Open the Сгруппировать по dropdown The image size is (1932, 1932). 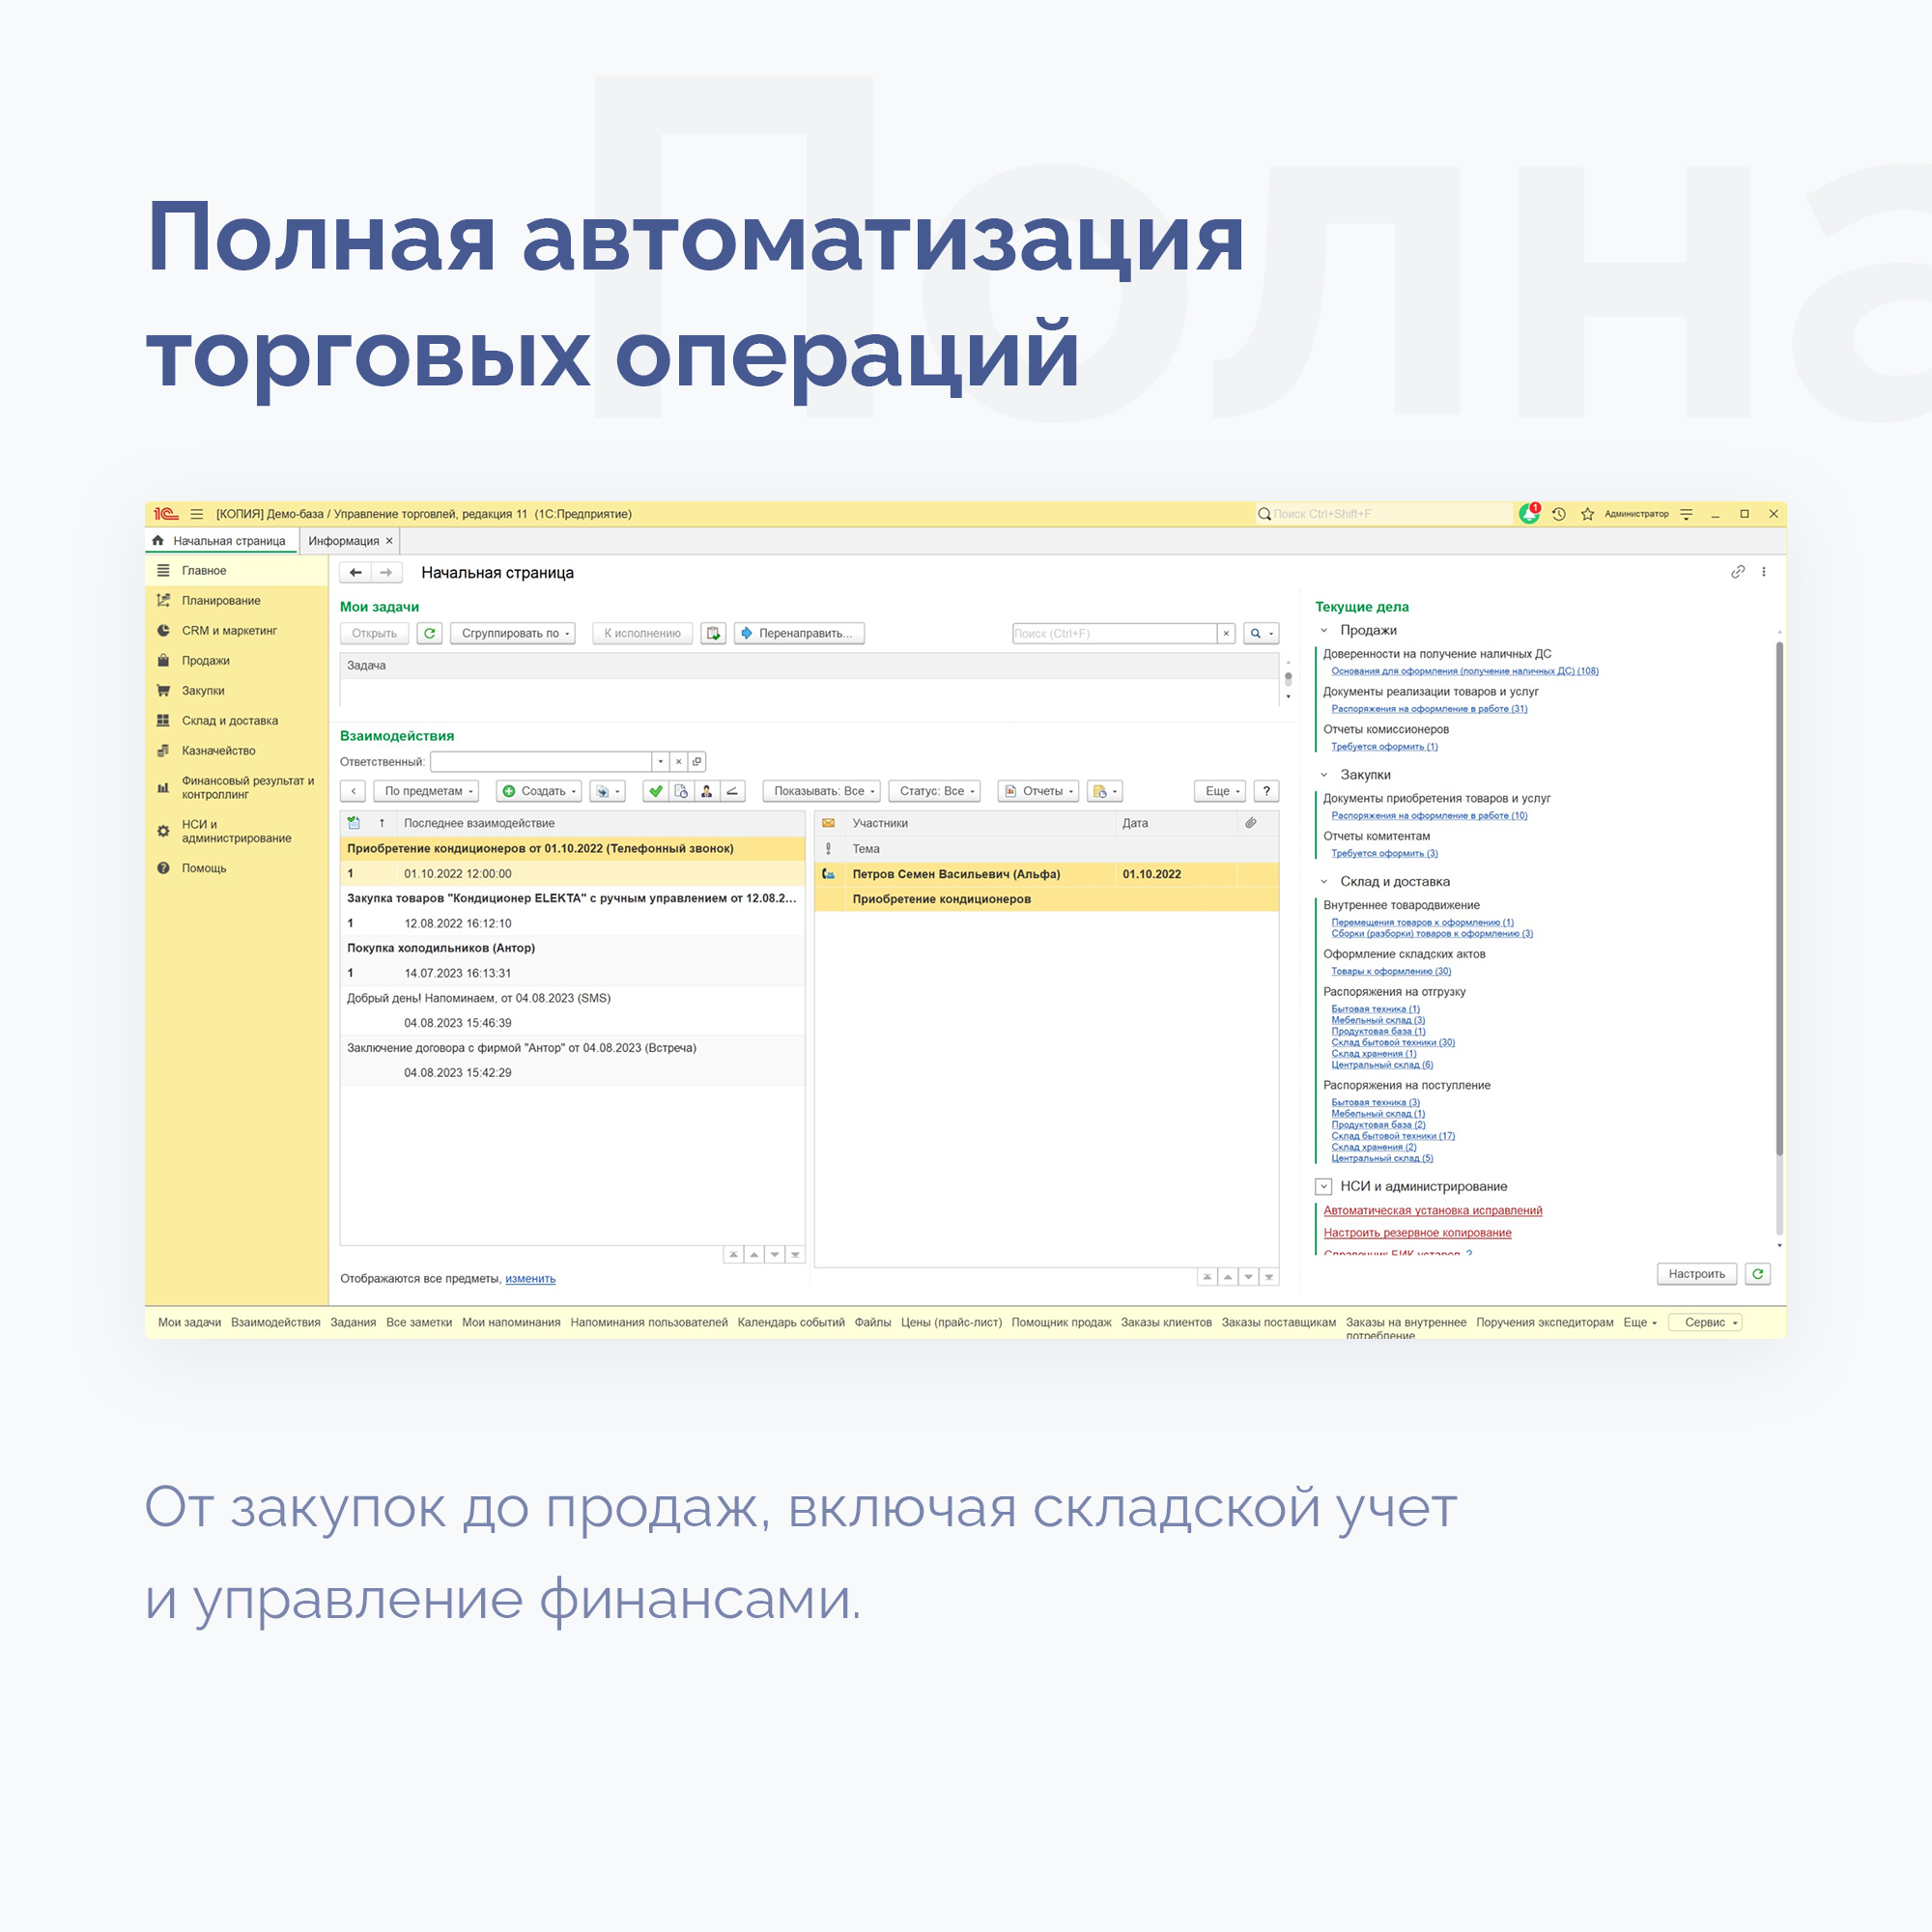[513, 633]
